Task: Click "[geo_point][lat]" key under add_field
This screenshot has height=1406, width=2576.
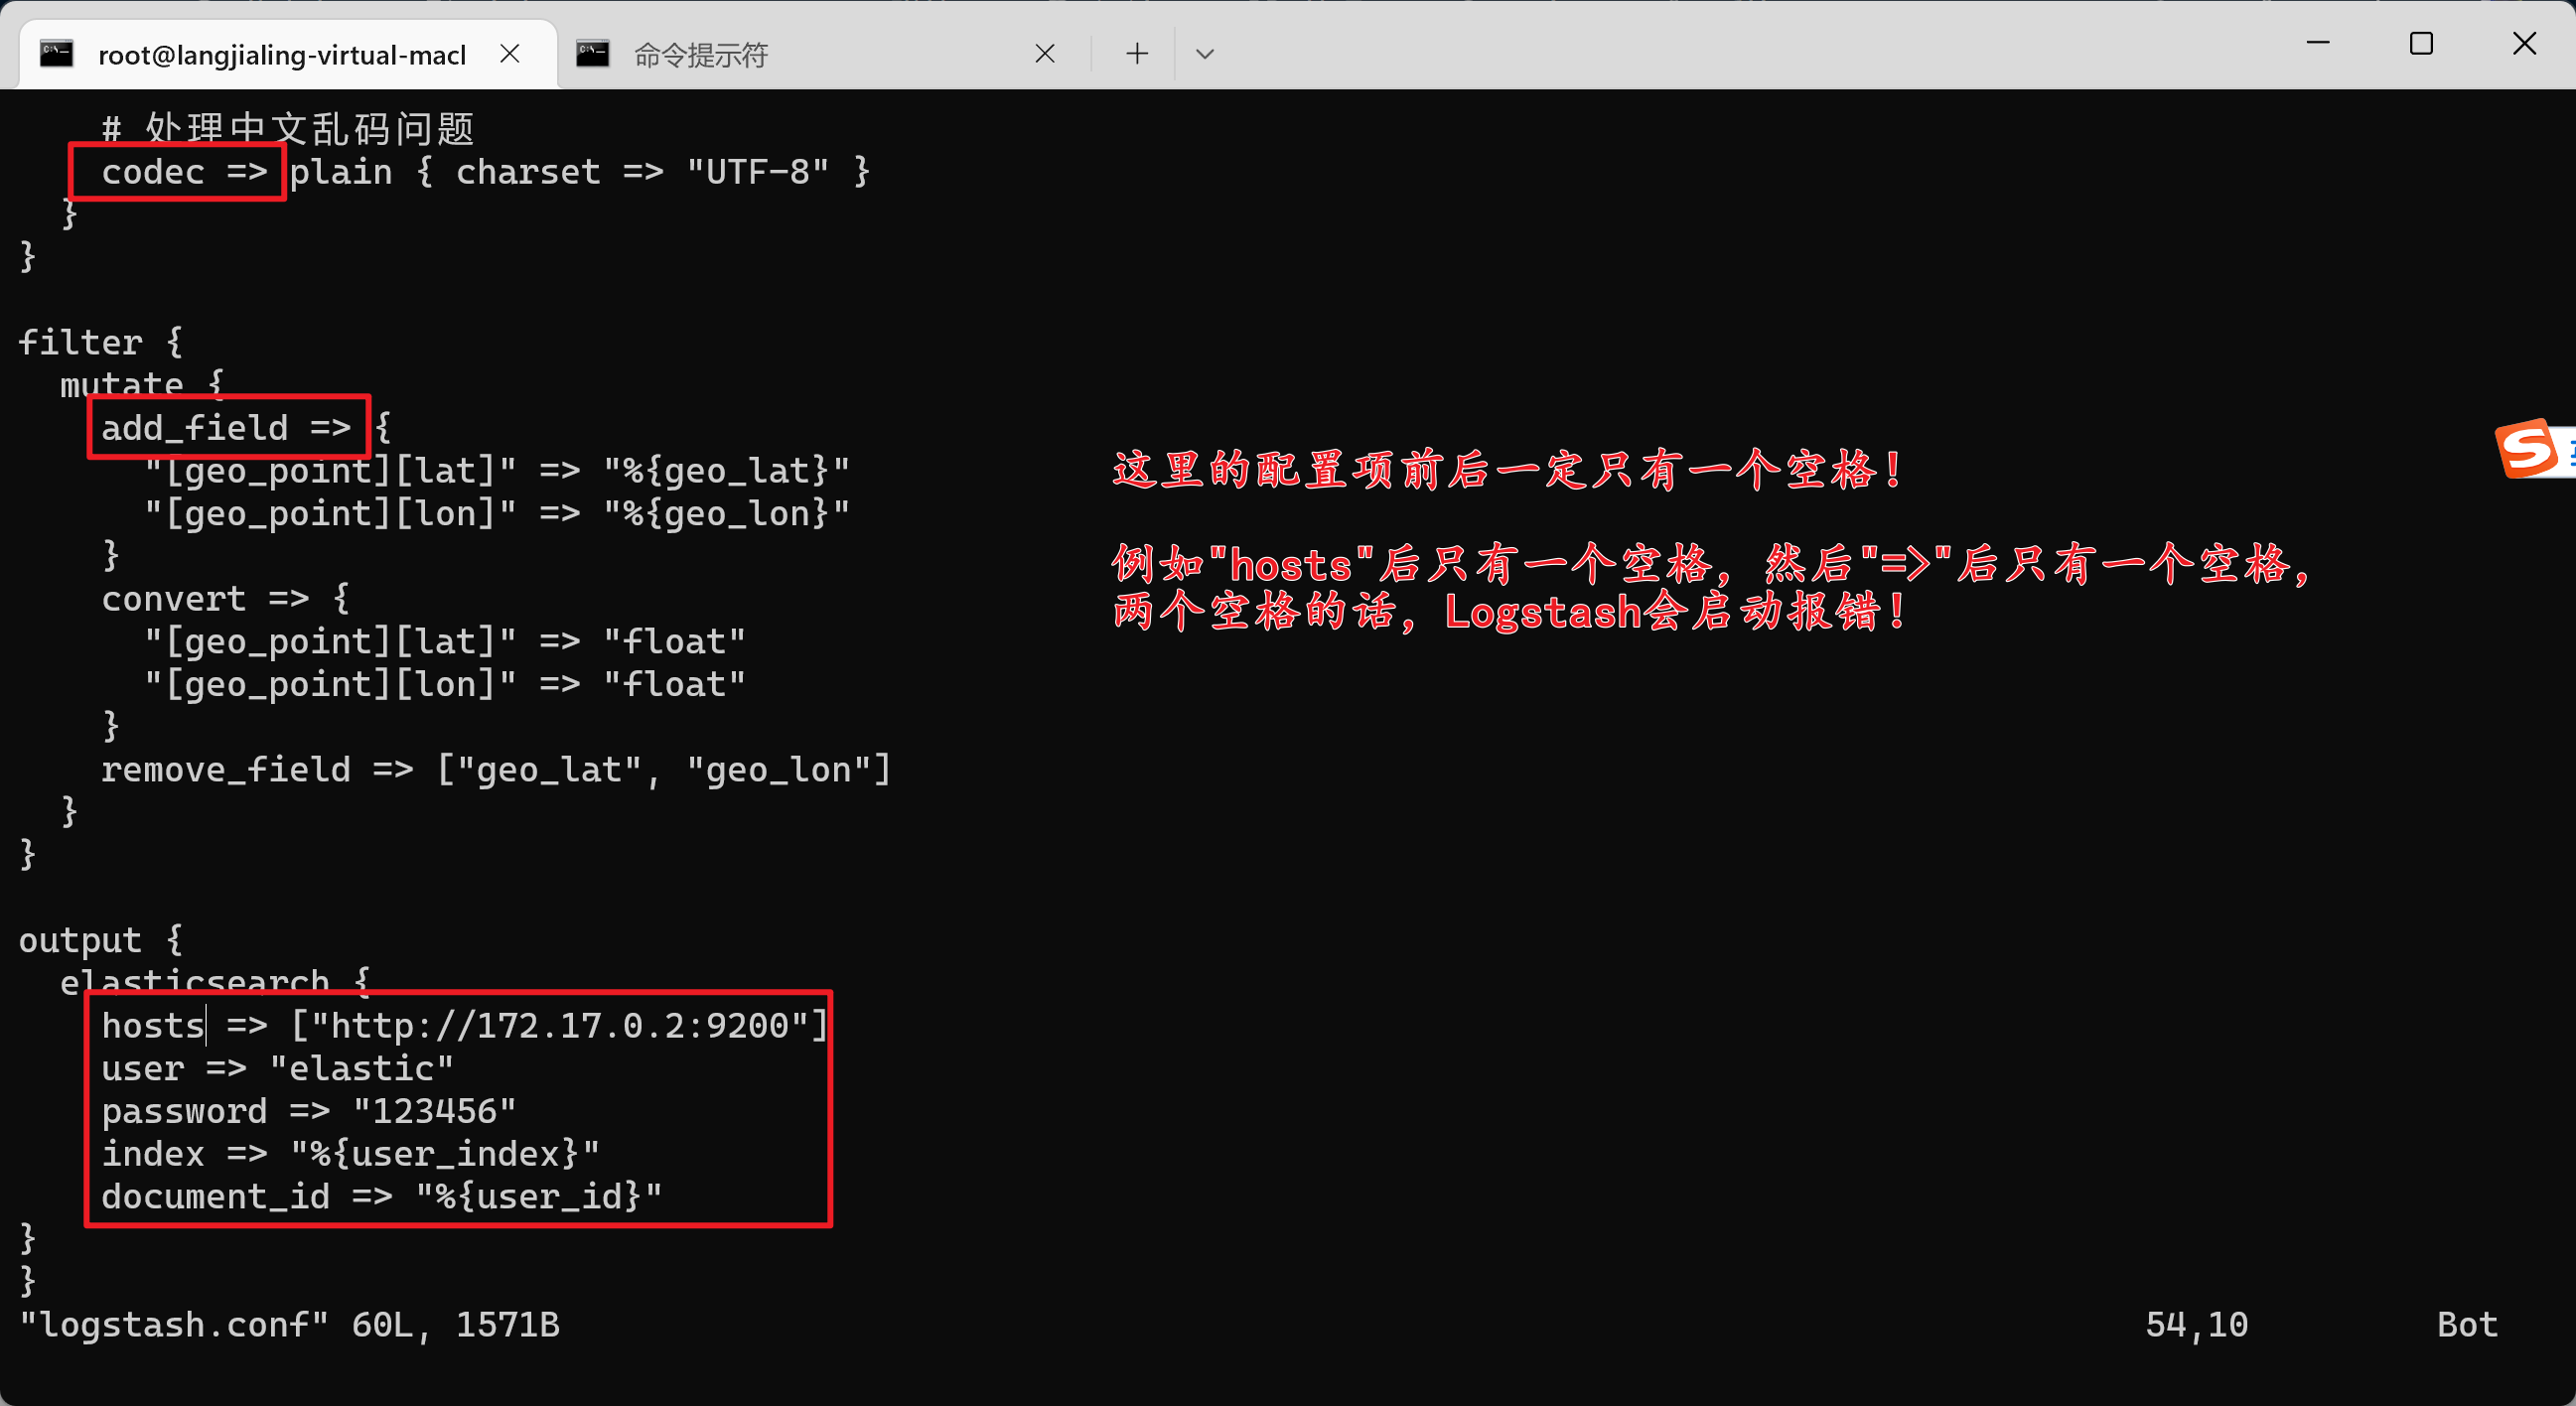Action: (x=331, y=470)
